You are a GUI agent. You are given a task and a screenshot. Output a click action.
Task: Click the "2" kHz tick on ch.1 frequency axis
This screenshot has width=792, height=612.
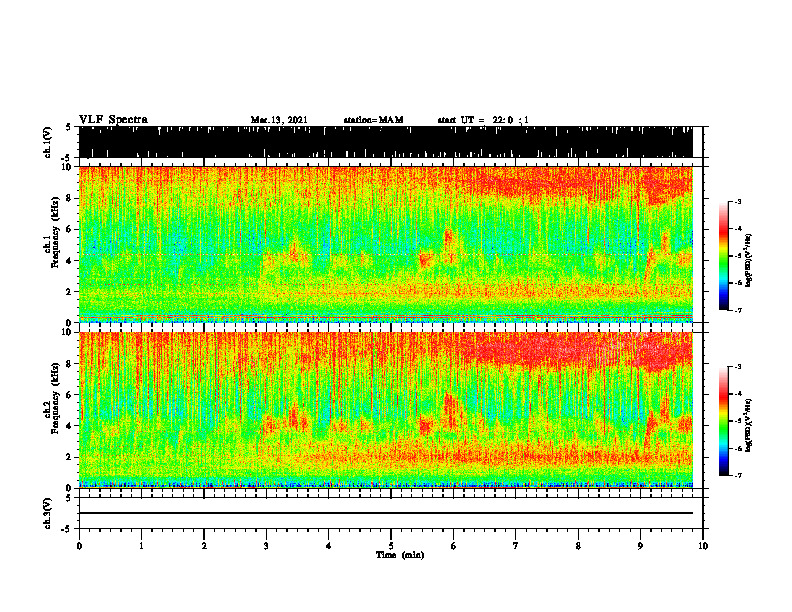click(x=70, y=291)
